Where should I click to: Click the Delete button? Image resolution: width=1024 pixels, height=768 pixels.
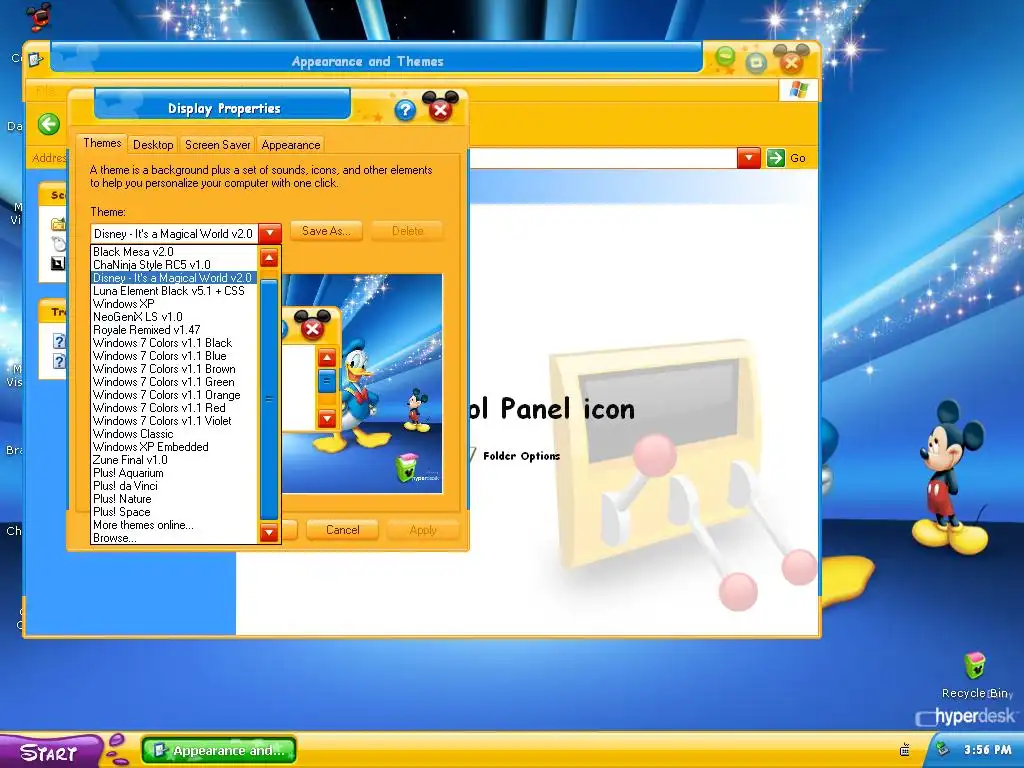(x=408, y=231)
